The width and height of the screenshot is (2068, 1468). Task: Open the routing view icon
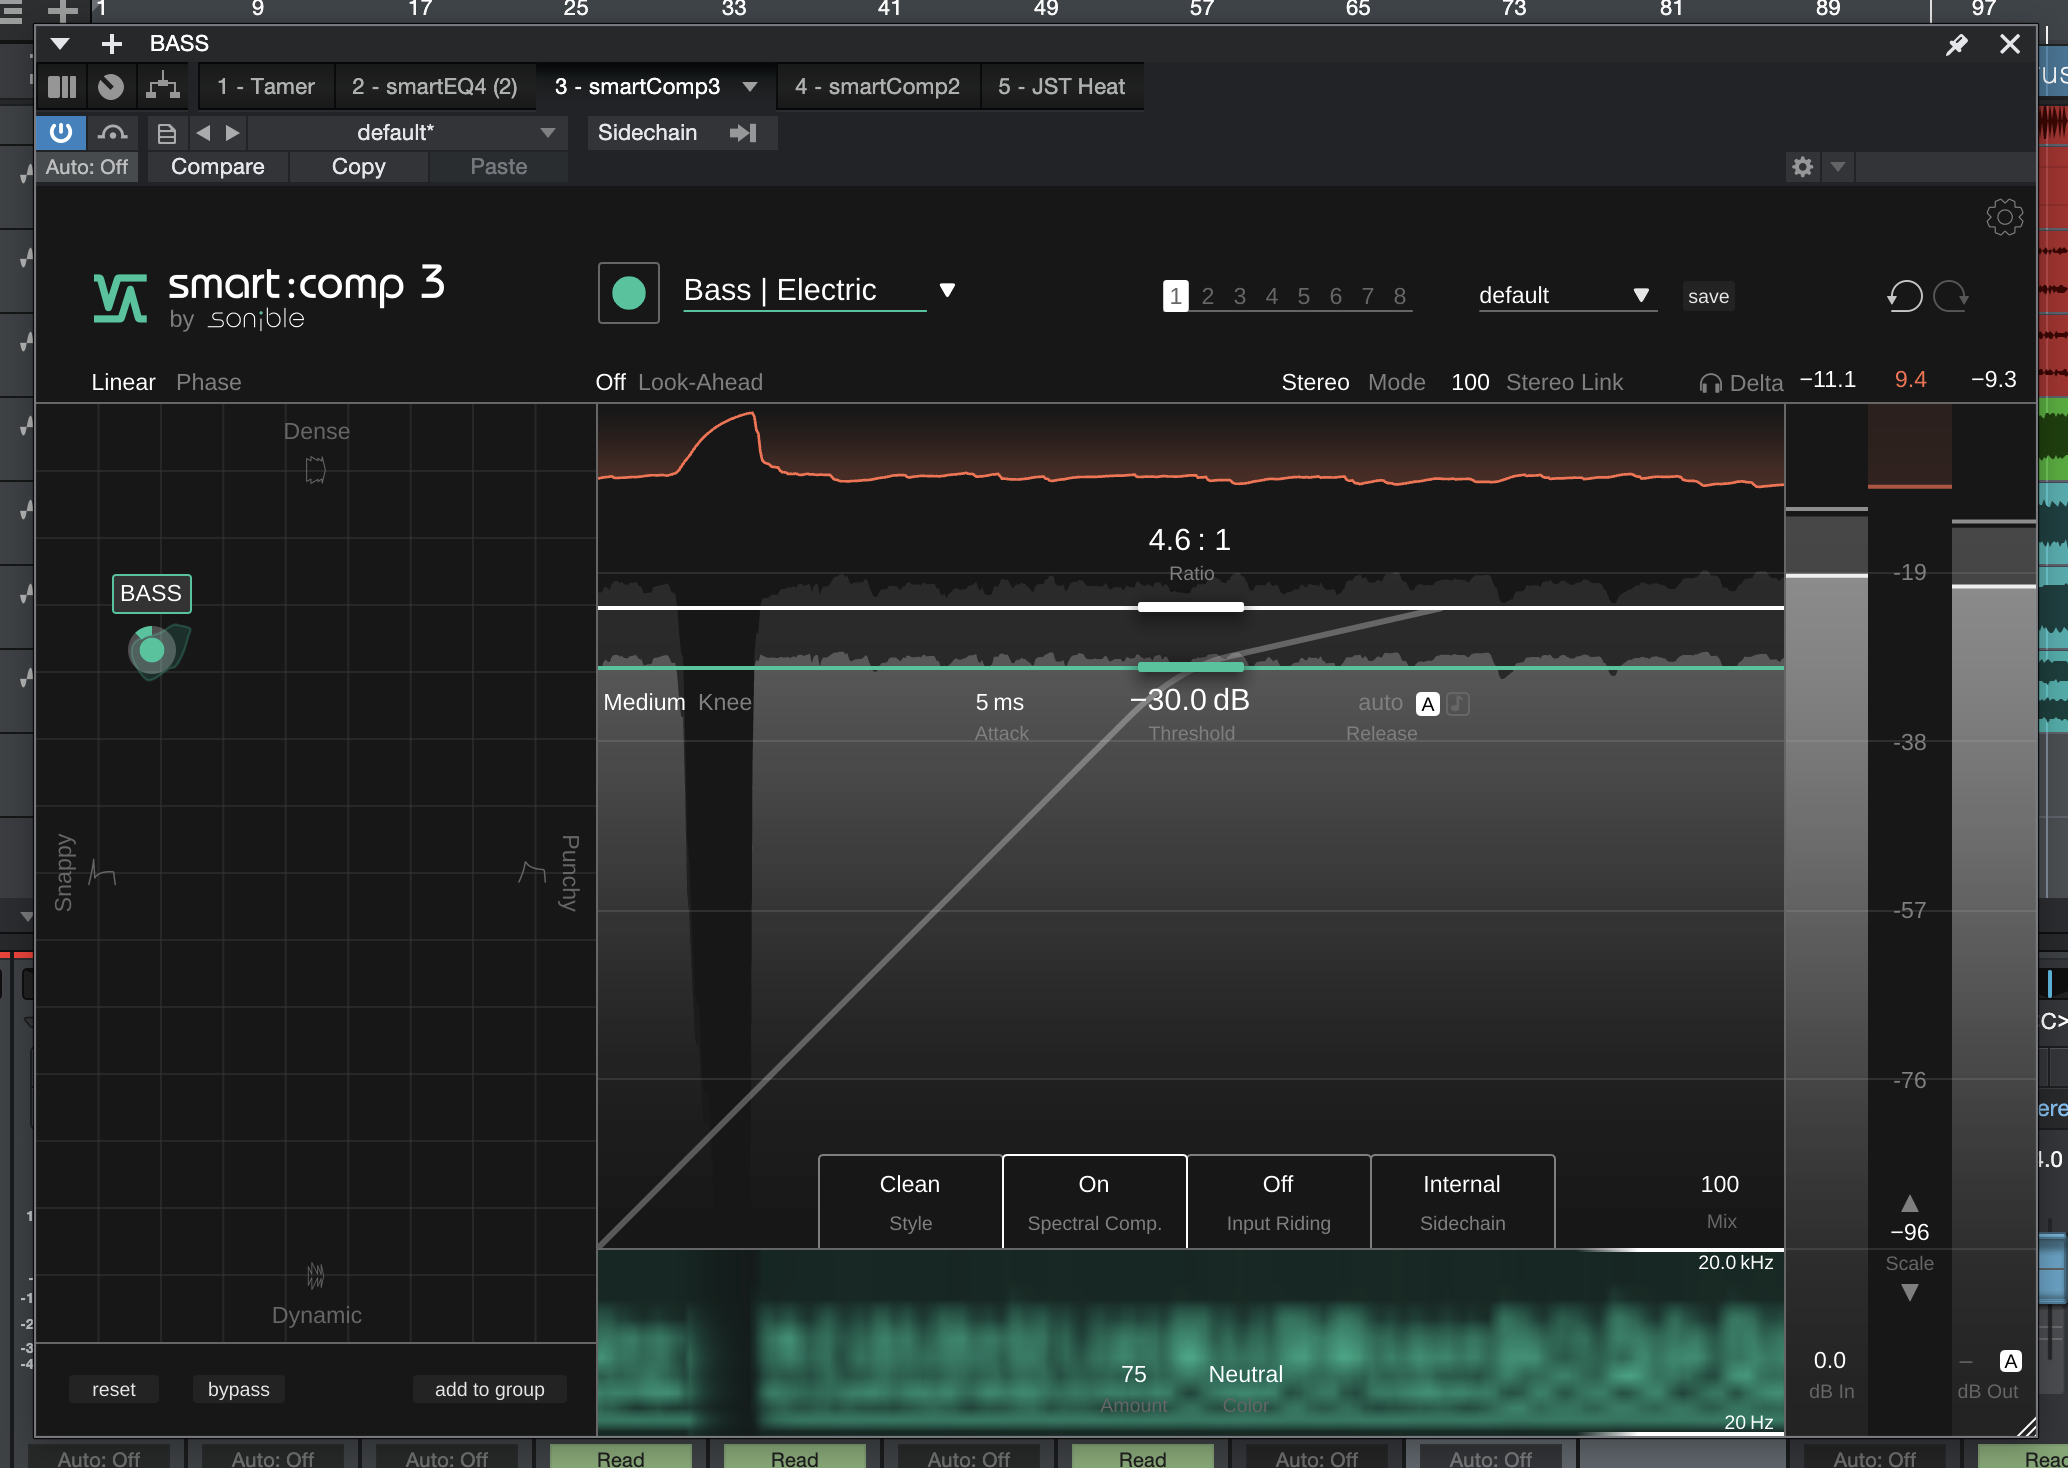pos(163,87)
